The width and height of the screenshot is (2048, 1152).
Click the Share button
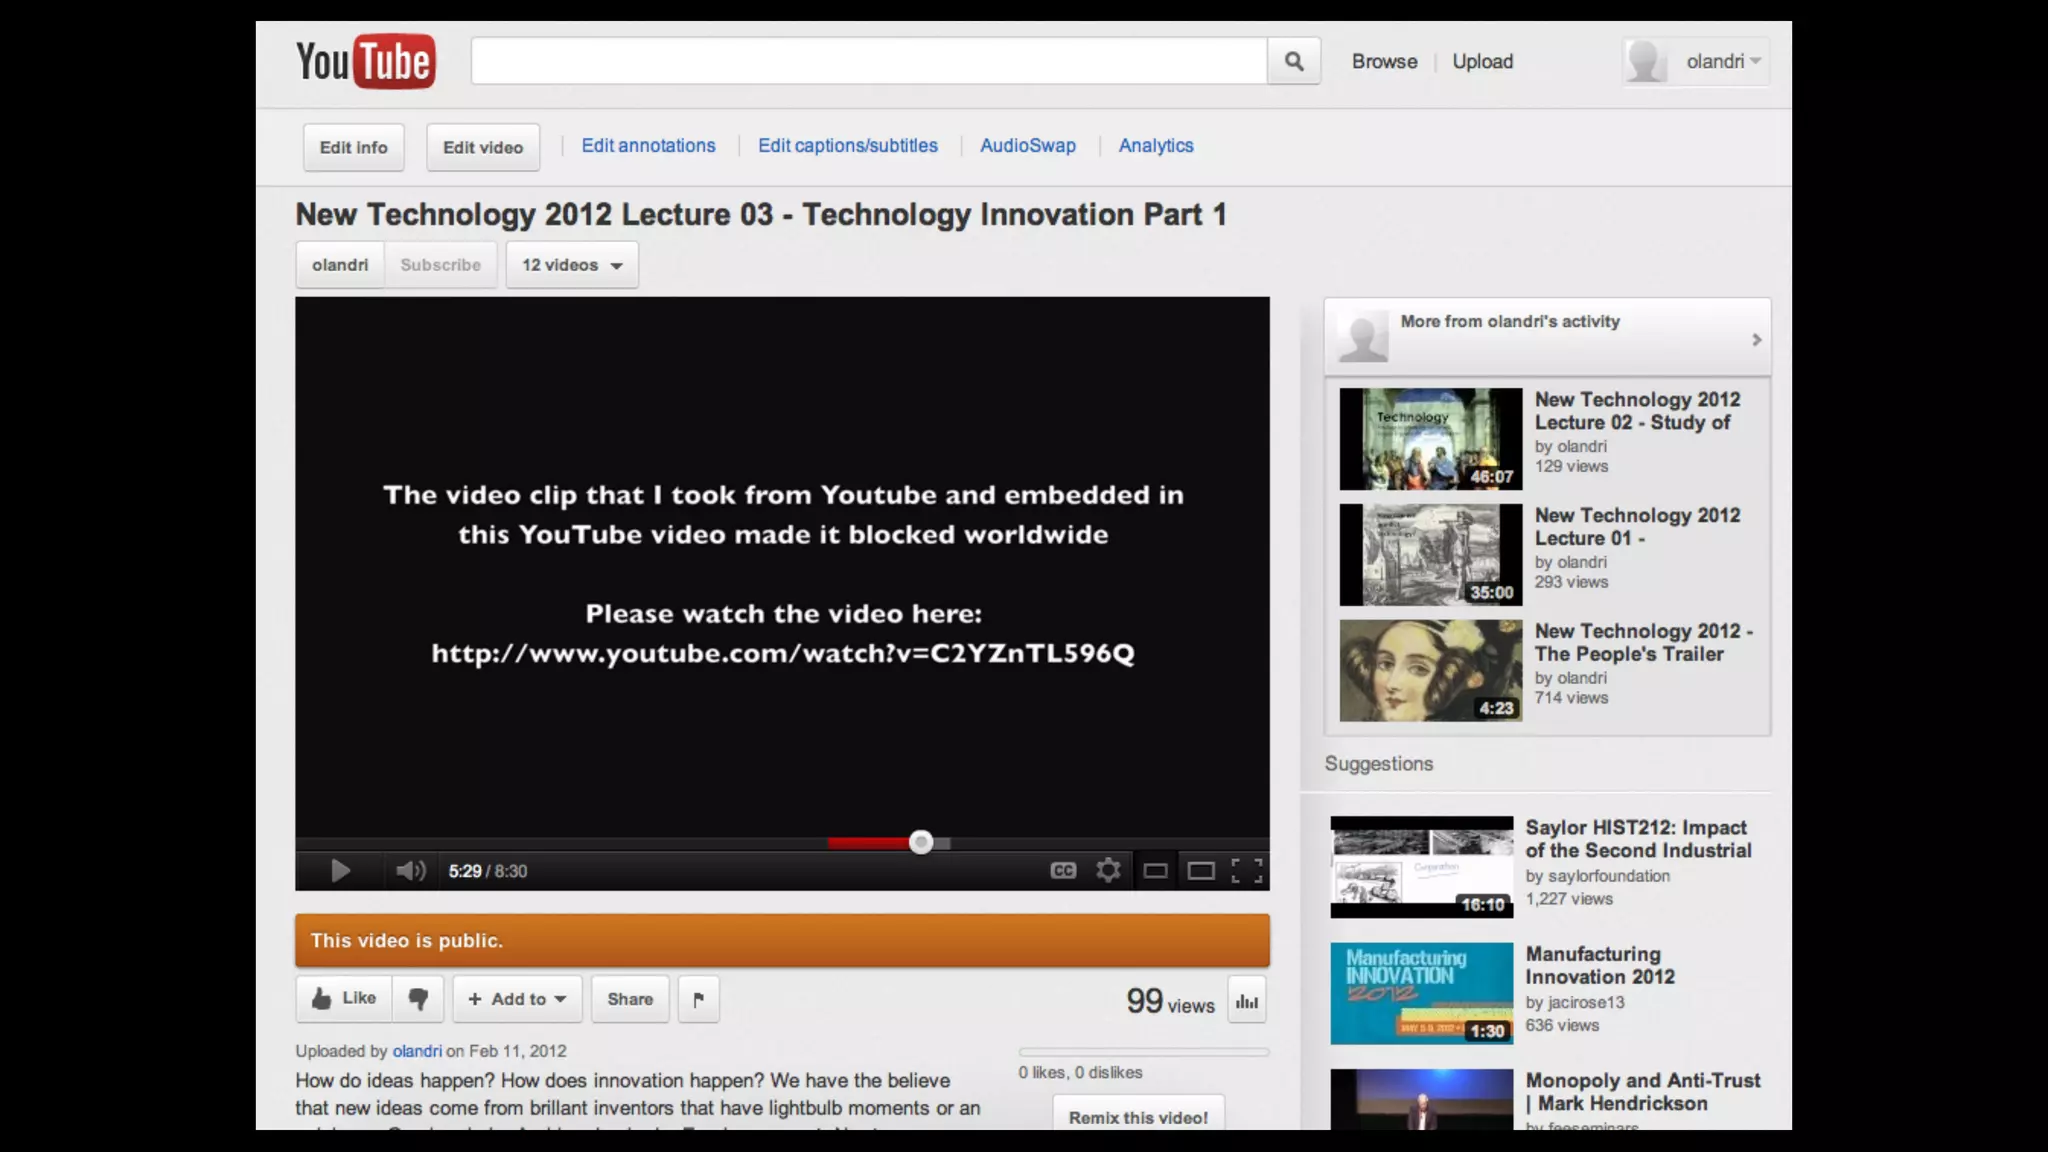point(630,999)
